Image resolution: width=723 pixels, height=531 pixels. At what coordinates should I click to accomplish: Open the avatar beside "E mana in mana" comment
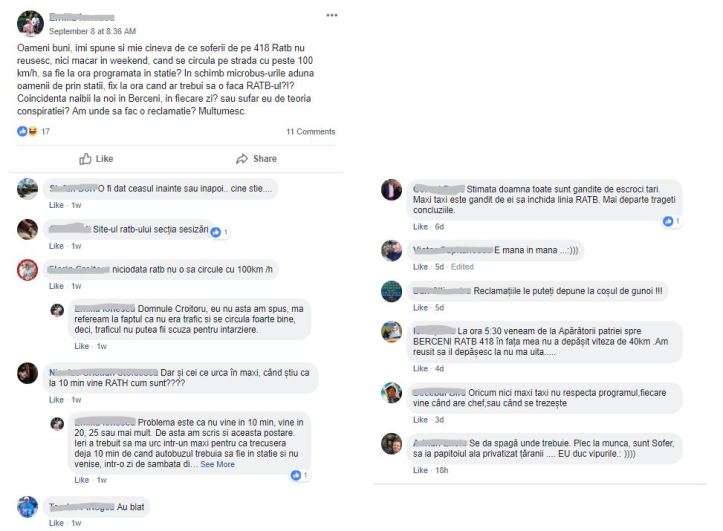391,250
